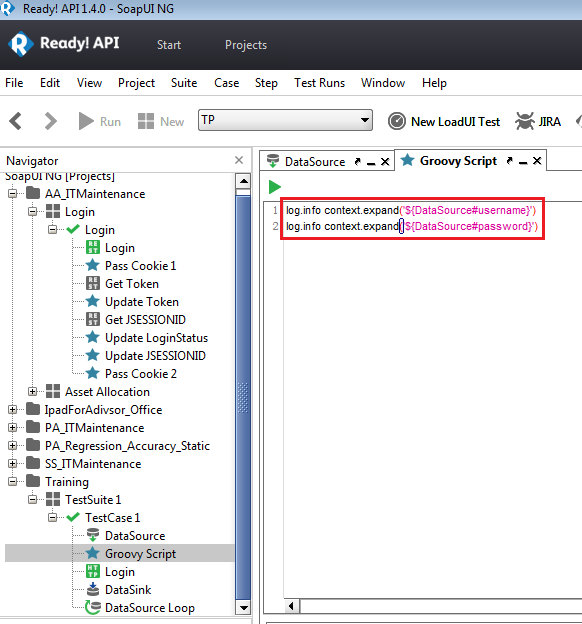Screen dimensions: 582x624
Task: Detach the Groovy Script tab with arrow icon
Action: 510,161
